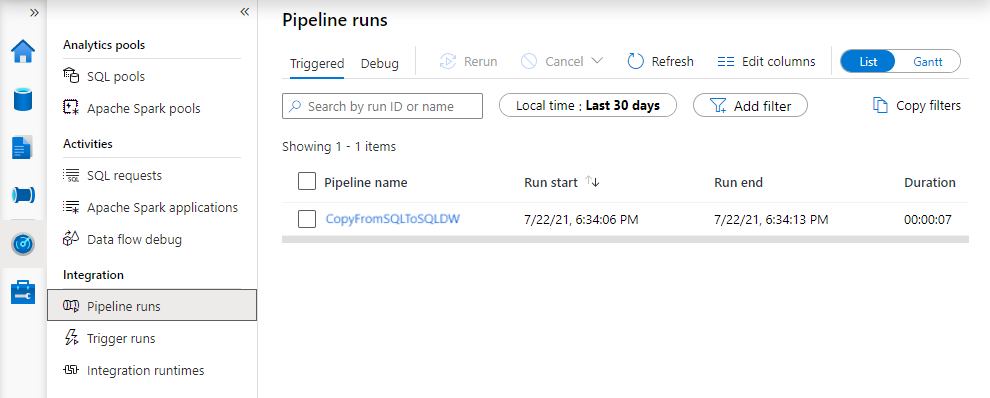Click the Duration column header
Image resolution: width=990 pixels, height=398 pixels.
pos(930,183)
